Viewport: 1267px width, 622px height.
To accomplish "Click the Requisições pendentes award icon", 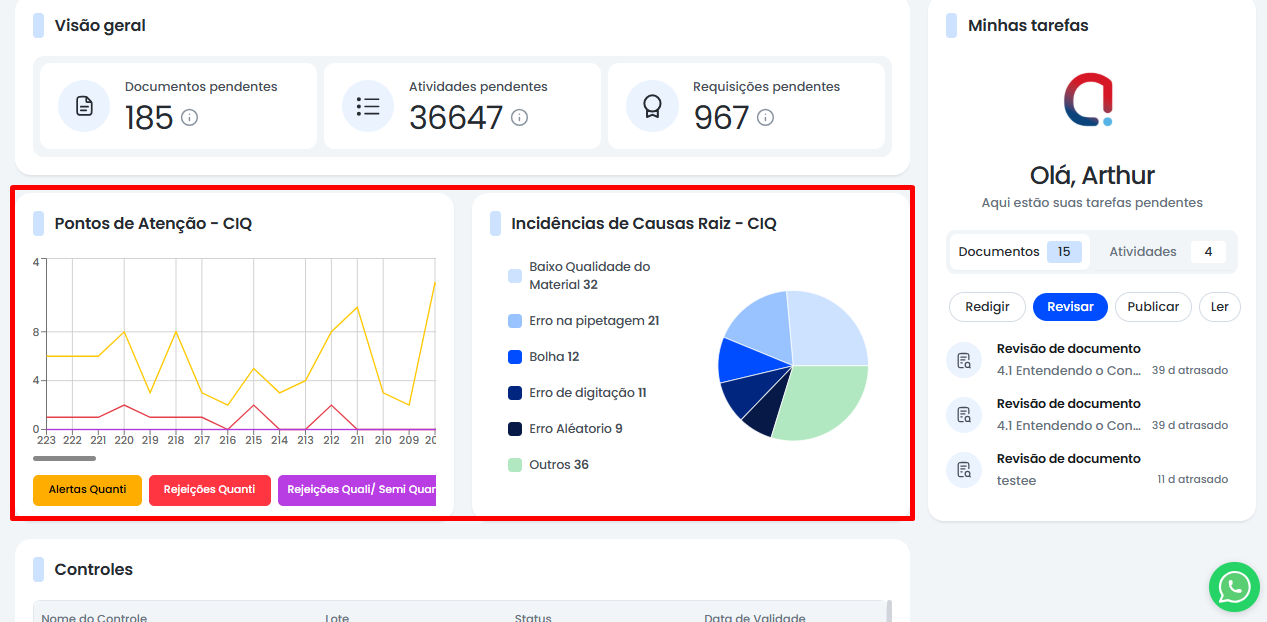I will point(652,106).
